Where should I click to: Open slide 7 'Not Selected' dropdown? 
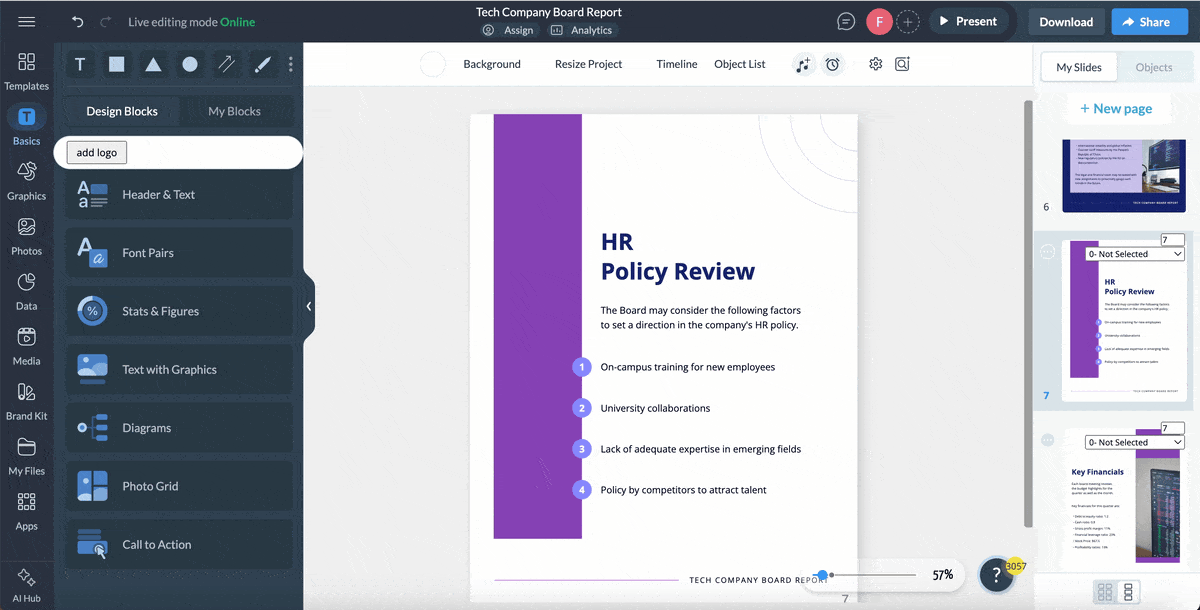[1135, 254]
